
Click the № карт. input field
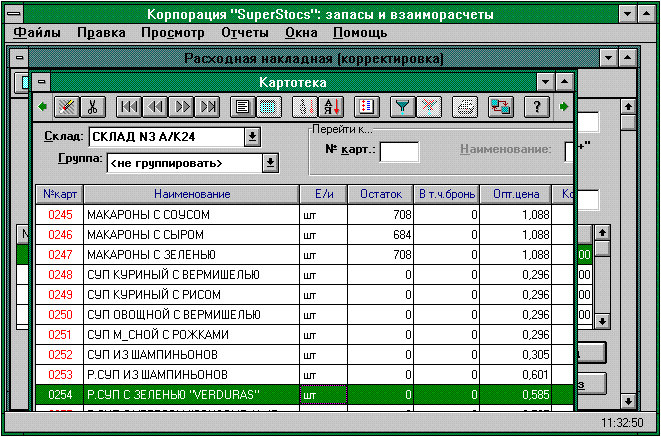pyautogui.click(x=399, y=151)
